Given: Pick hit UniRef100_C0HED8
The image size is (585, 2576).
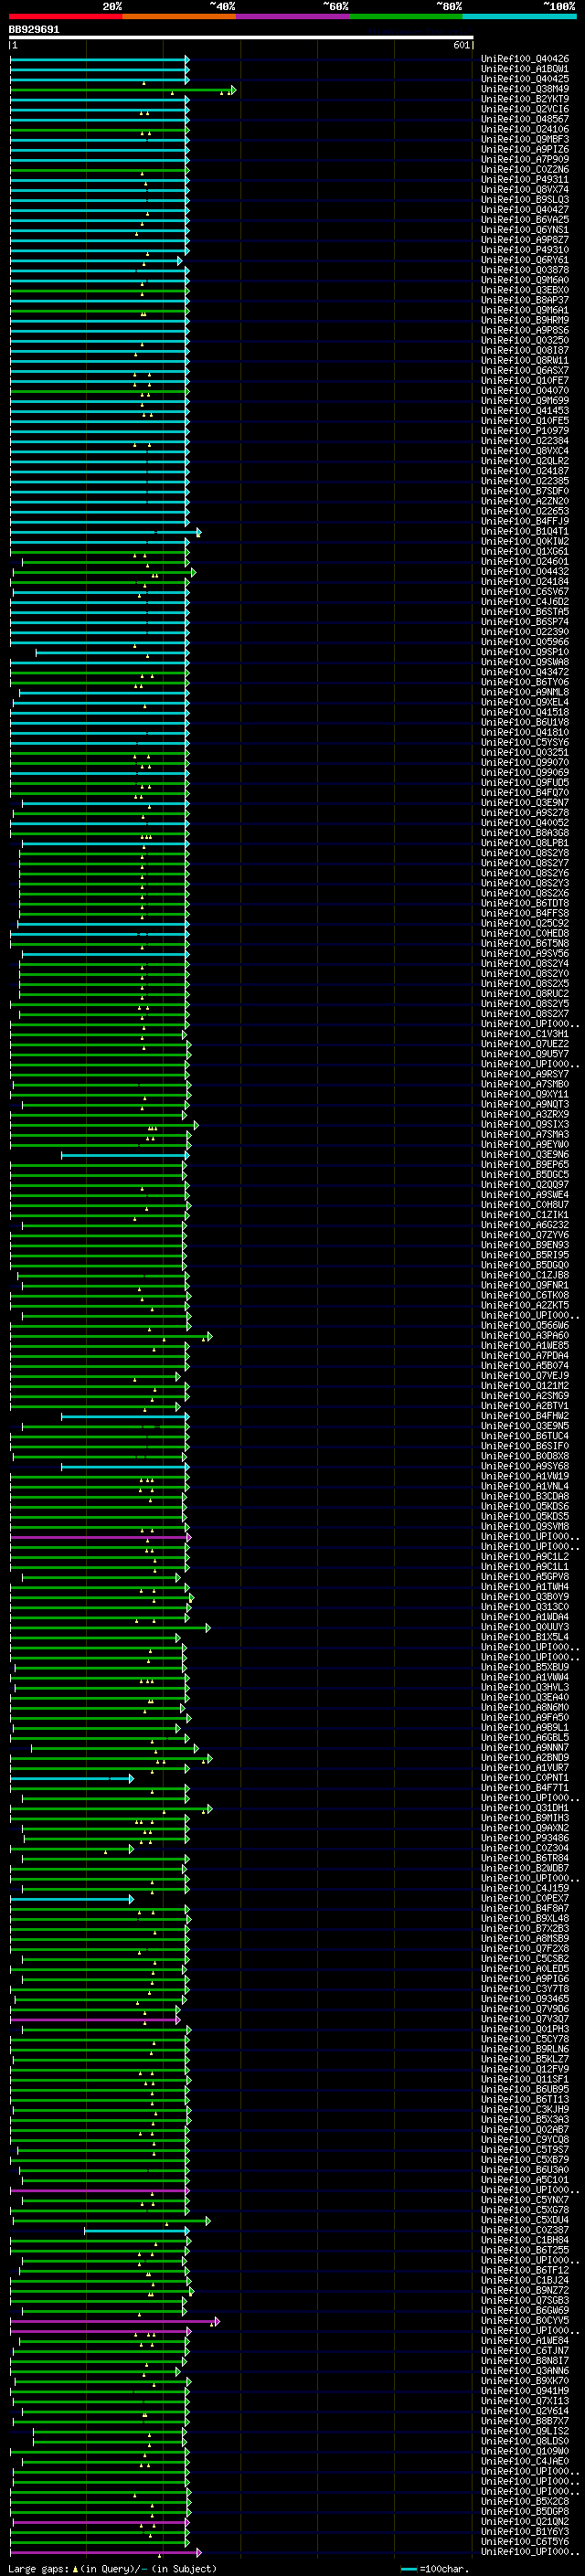Looking at the screenshot, I should pos(525,933).
